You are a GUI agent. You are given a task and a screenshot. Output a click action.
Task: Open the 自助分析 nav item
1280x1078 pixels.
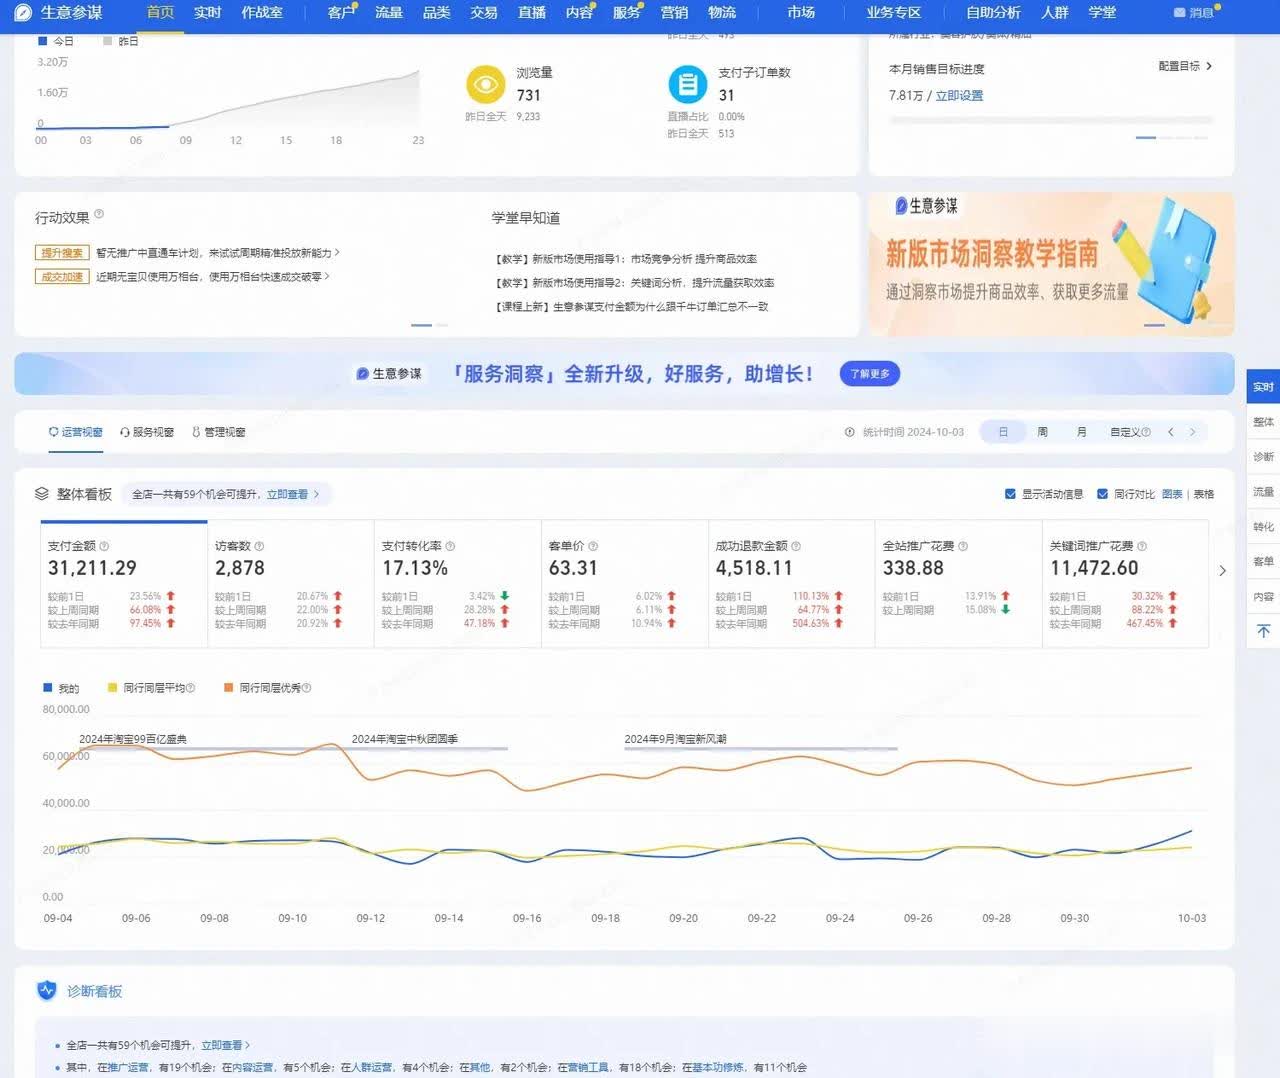993,12
